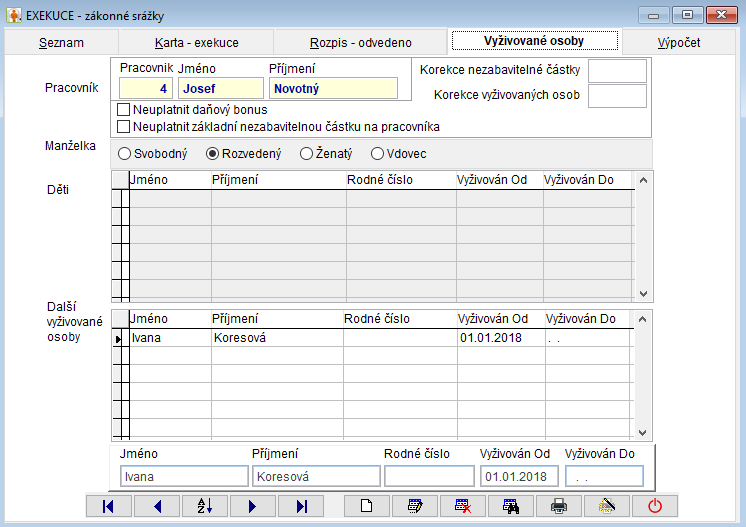Click the empty bottom Rodné číslo field
This screenshot has height=527, width=746.
[430, 476]
